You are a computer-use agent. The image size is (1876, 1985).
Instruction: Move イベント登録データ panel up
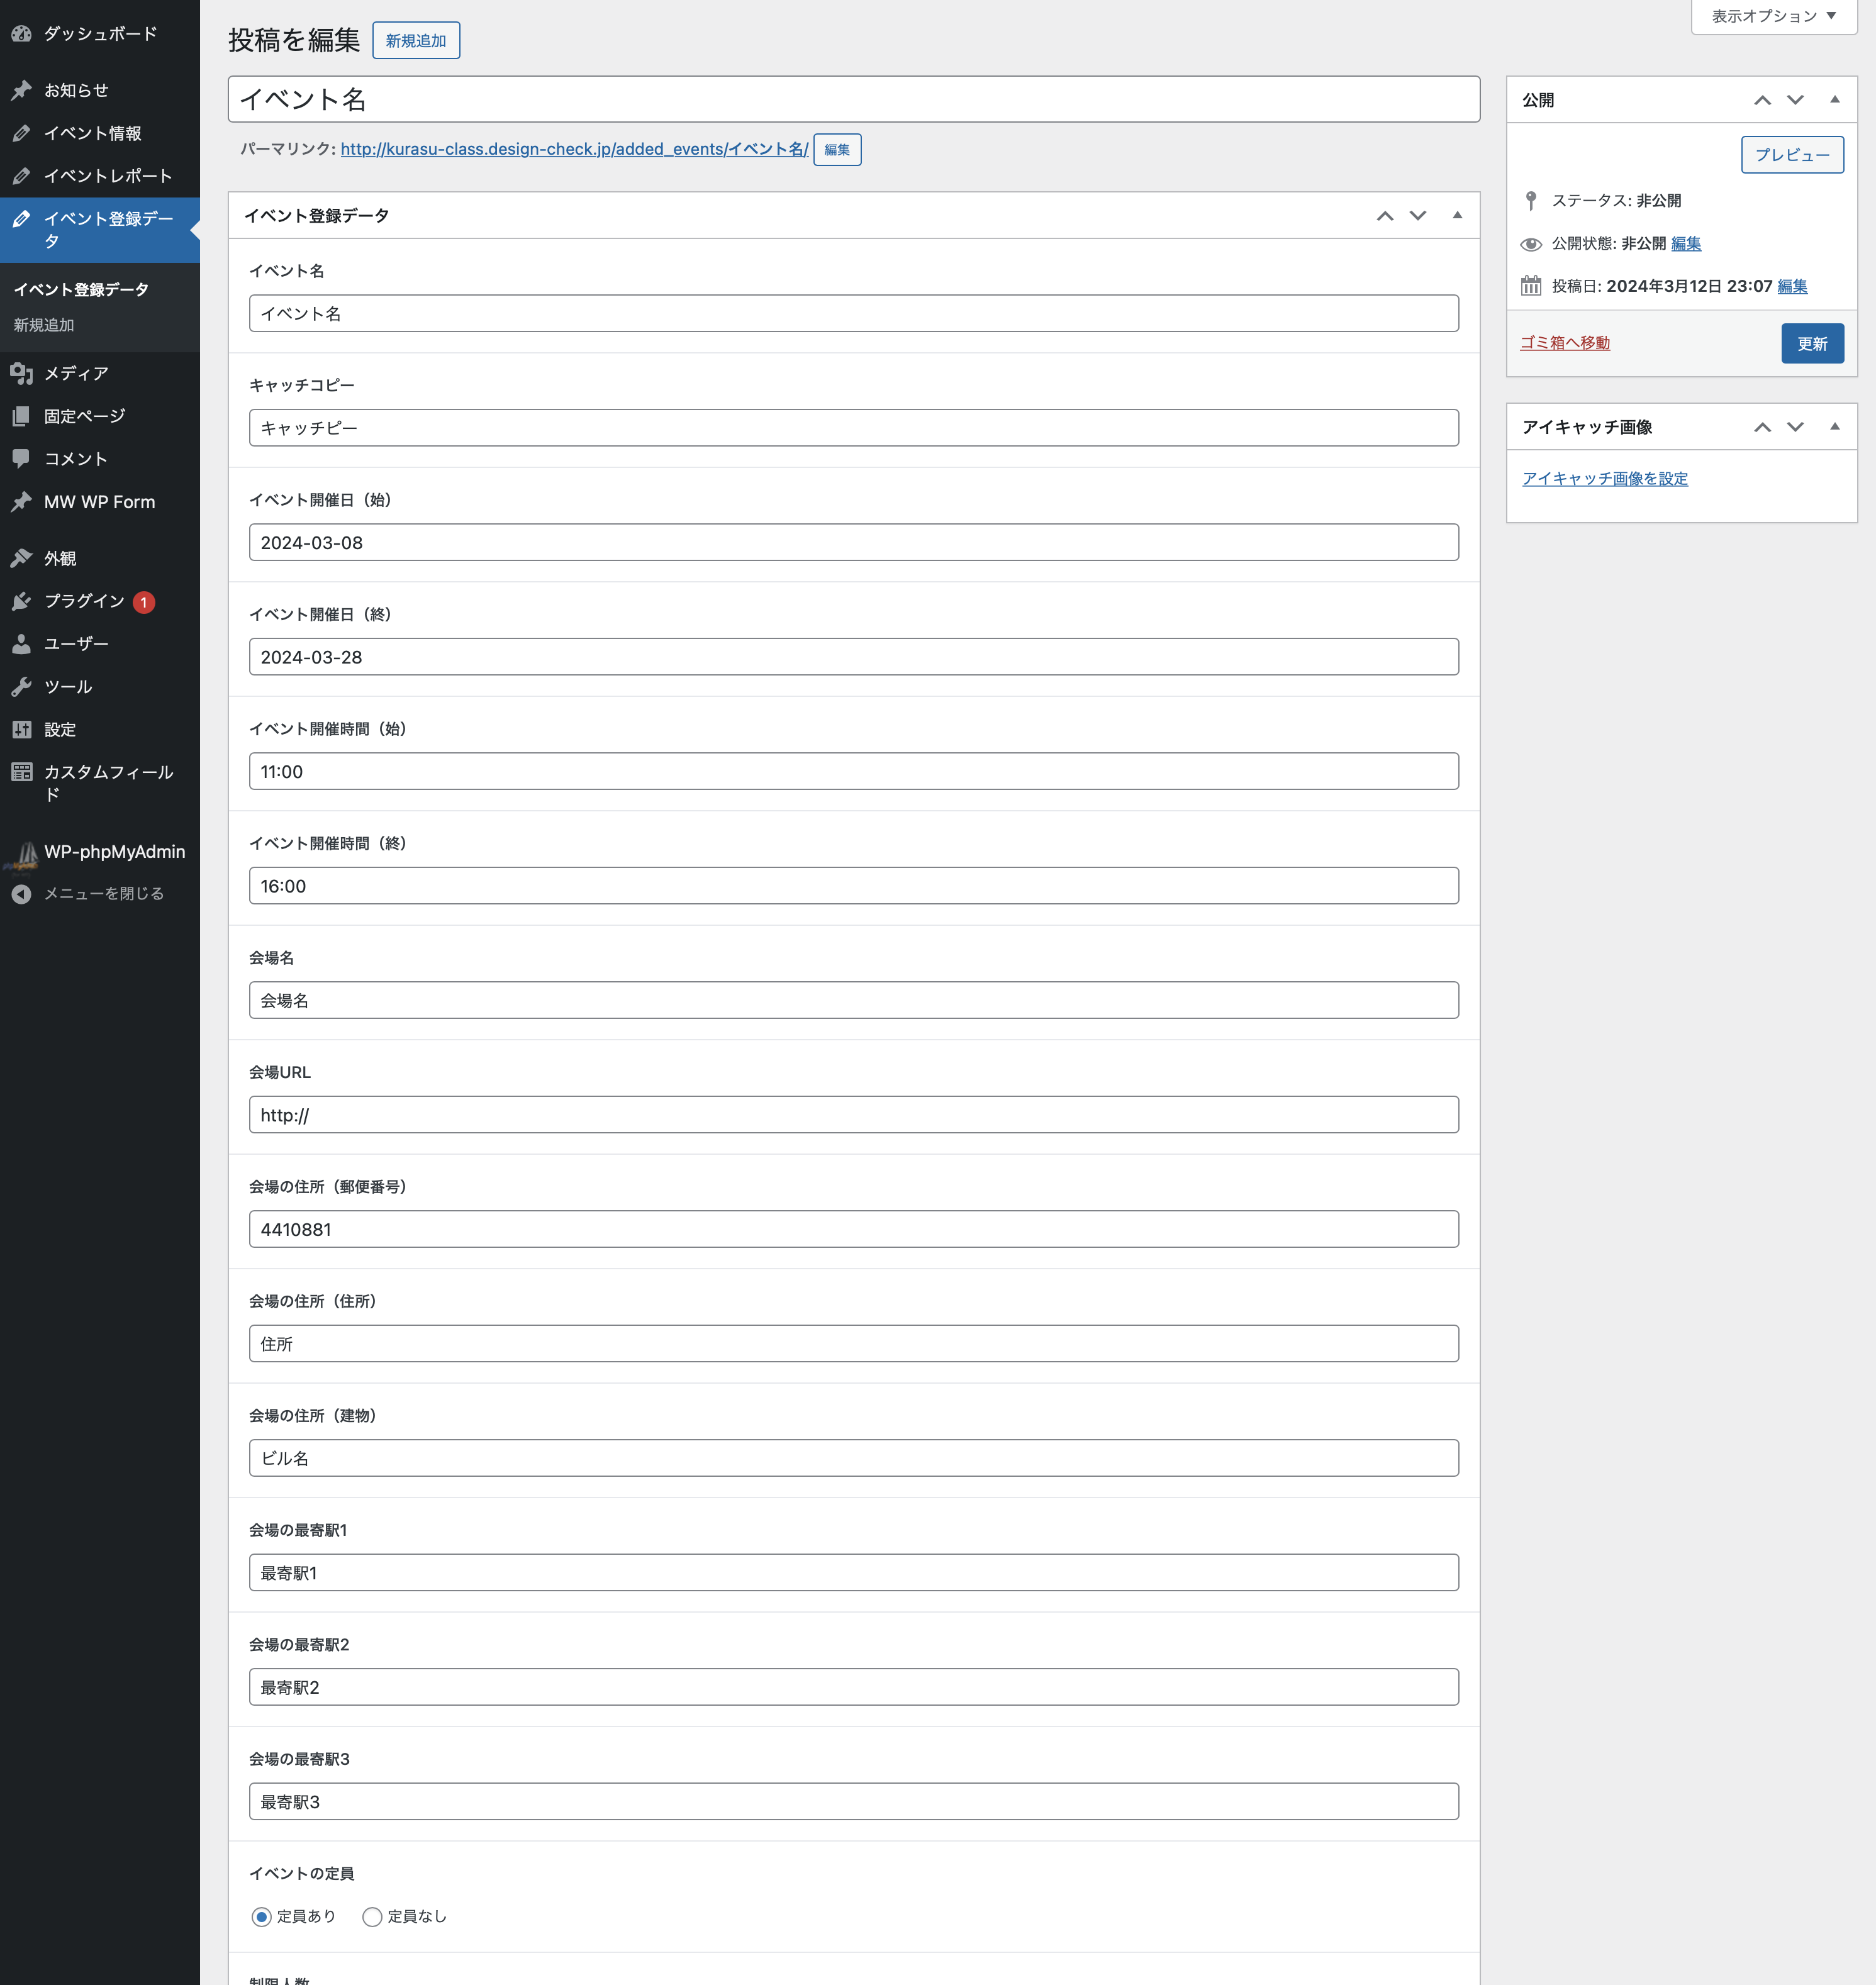[x=1385, y=216]
